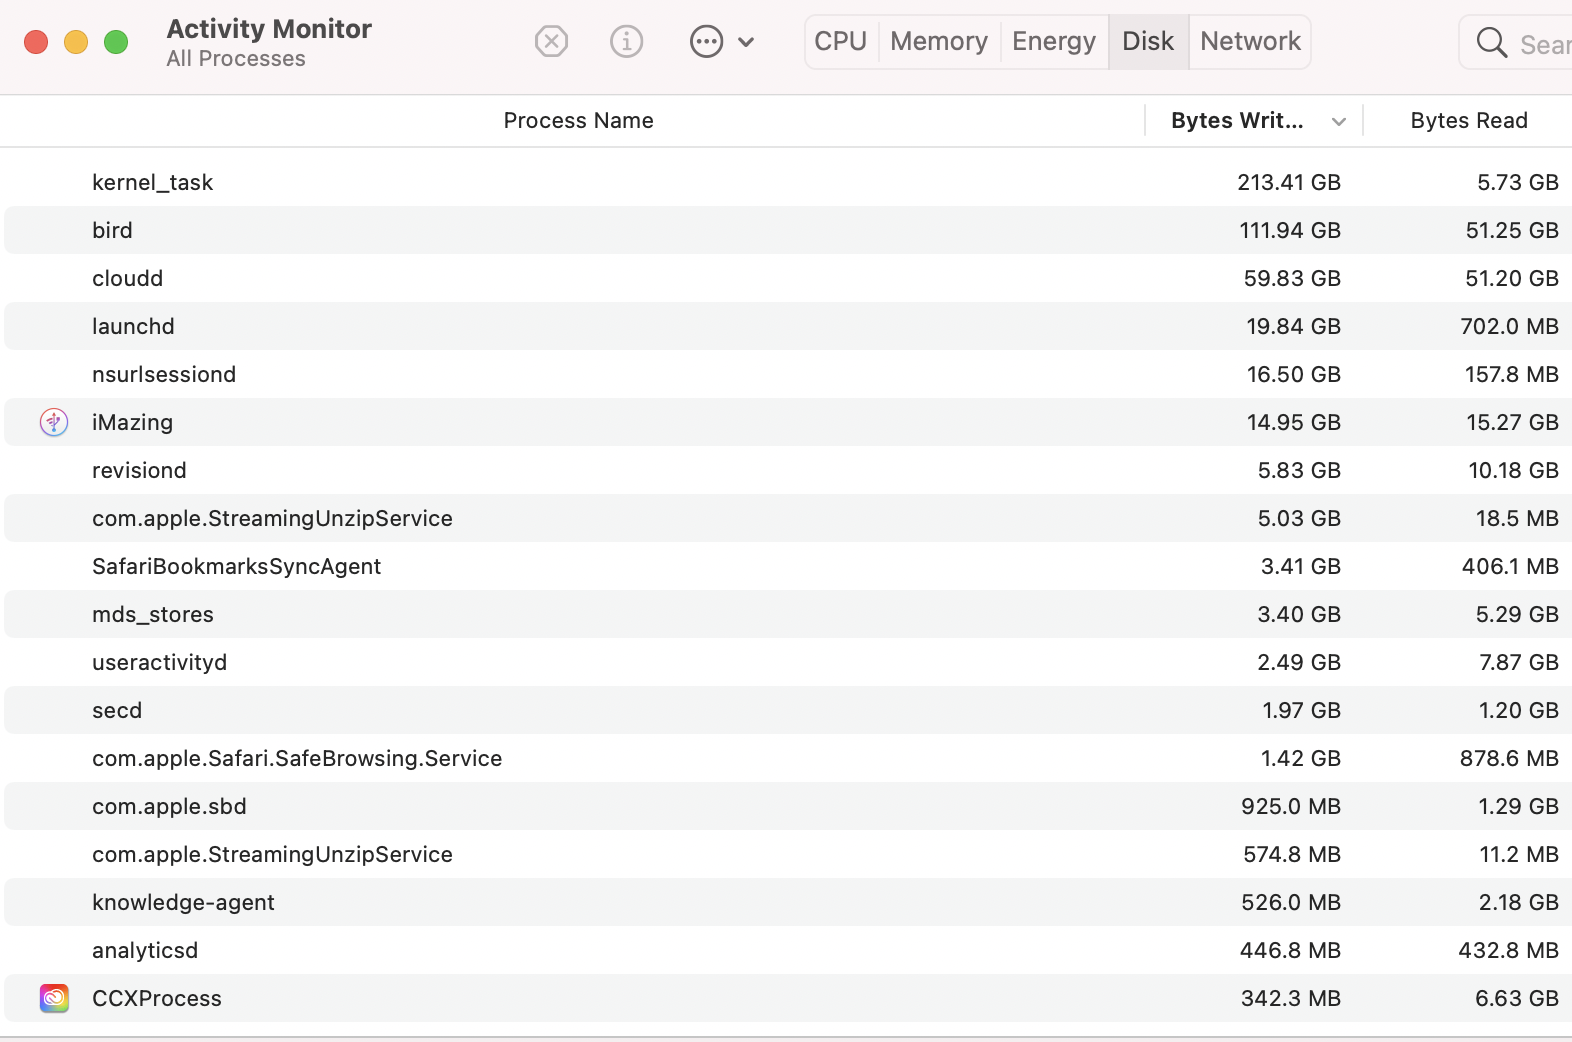Click the ellipsis more actions icon
Screen dimensions: 1572x1042
coord(706,42)
